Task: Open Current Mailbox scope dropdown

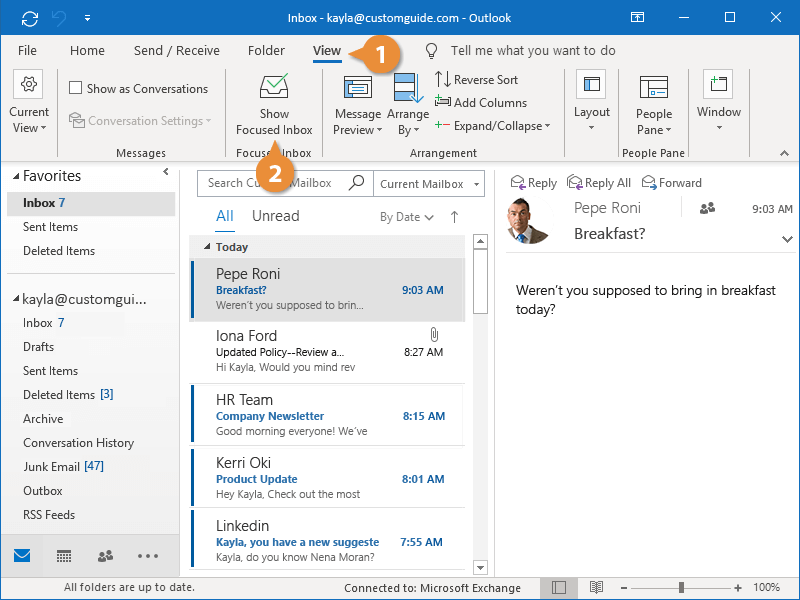Action: tap(429, 184)
